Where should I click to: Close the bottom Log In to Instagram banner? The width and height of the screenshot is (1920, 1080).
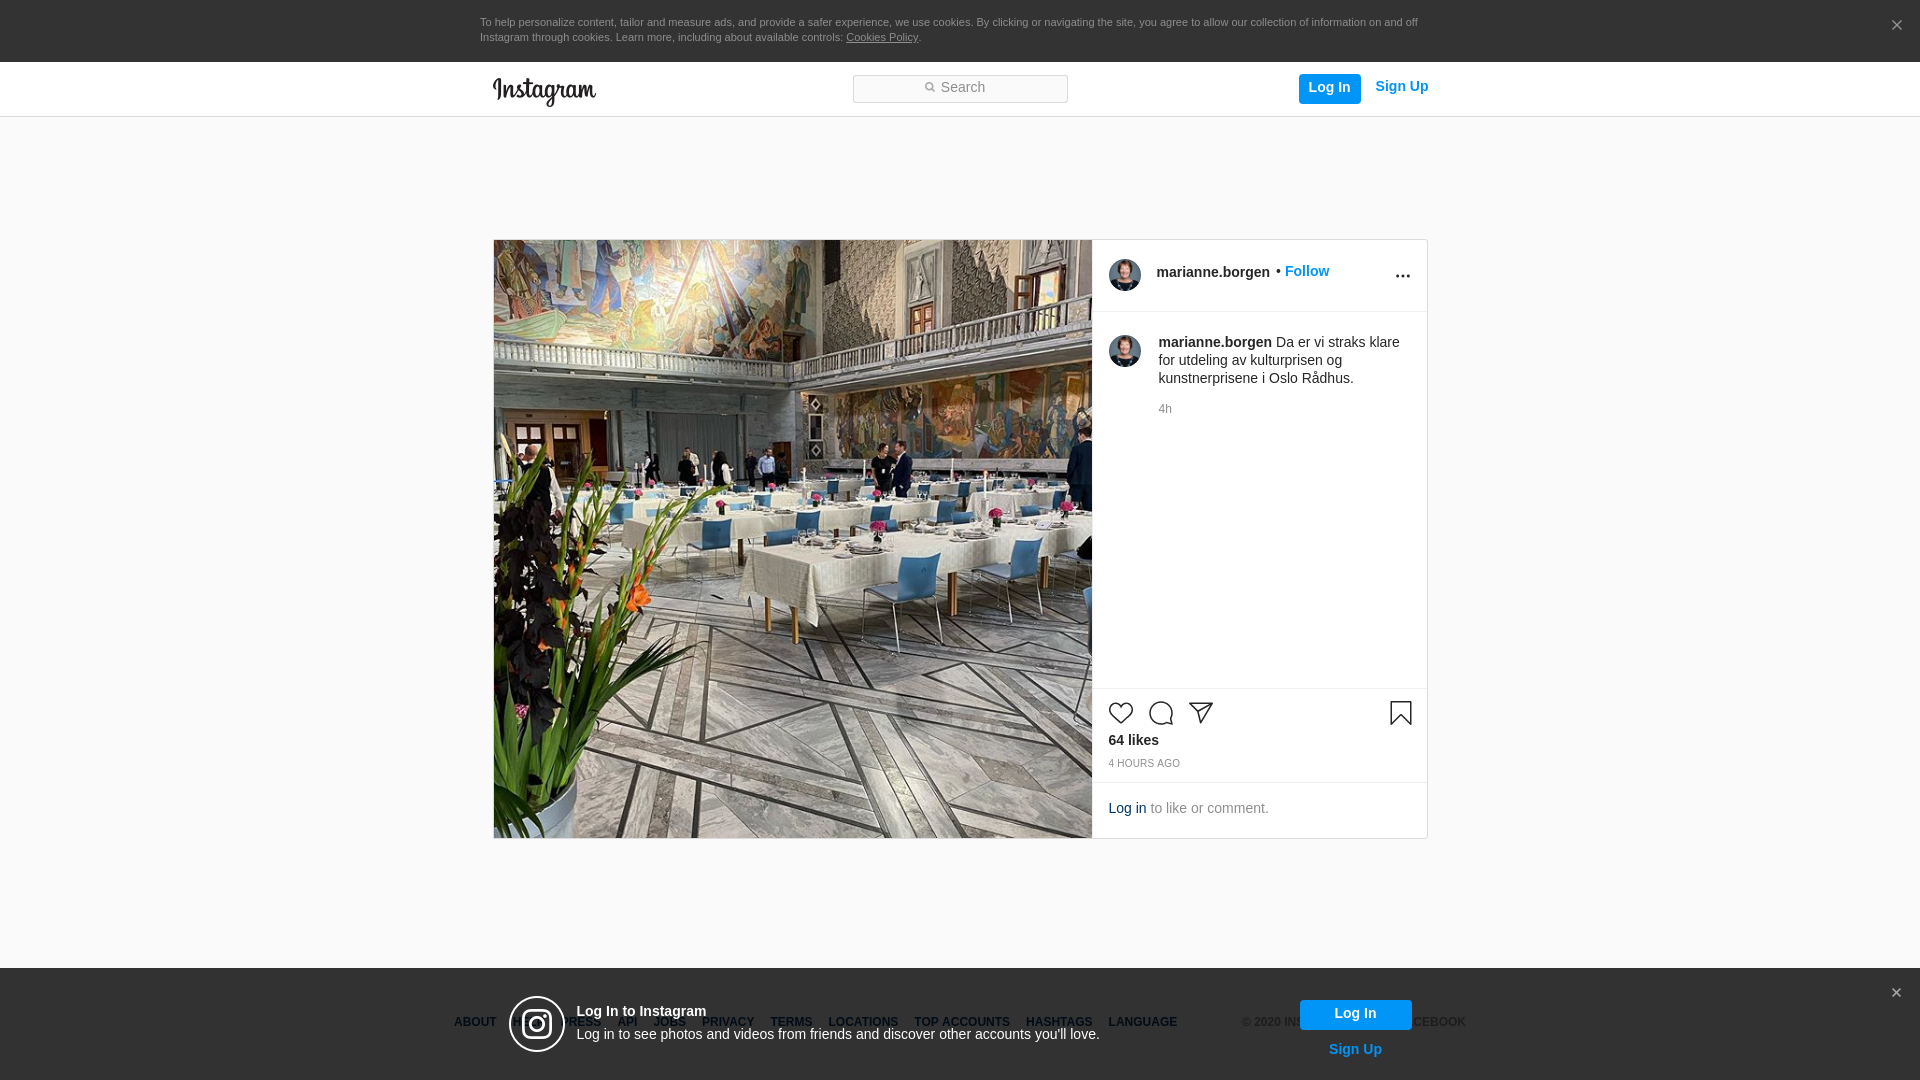click(x=1896, y=993)
